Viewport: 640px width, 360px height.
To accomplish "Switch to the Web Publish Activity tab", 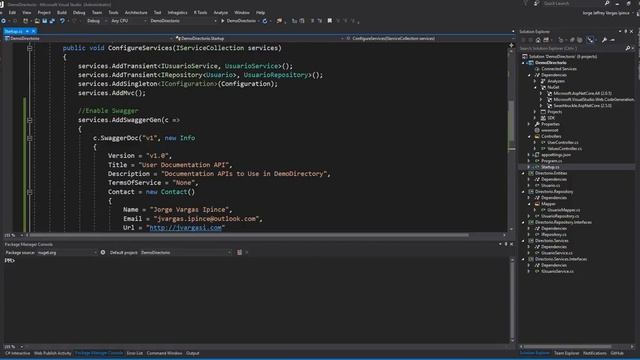I will pos(52,353).
